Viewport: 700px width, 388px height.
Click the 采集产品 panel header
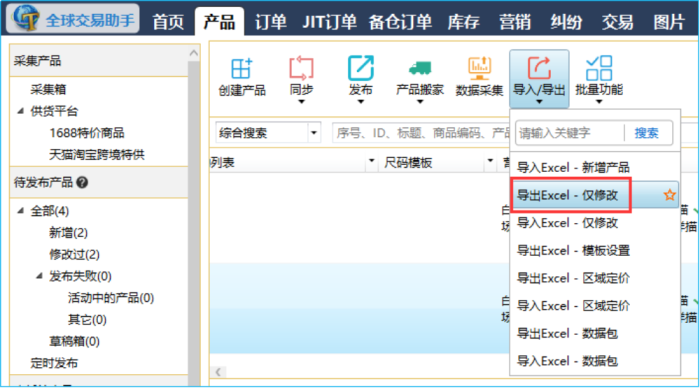coord(99,61)
